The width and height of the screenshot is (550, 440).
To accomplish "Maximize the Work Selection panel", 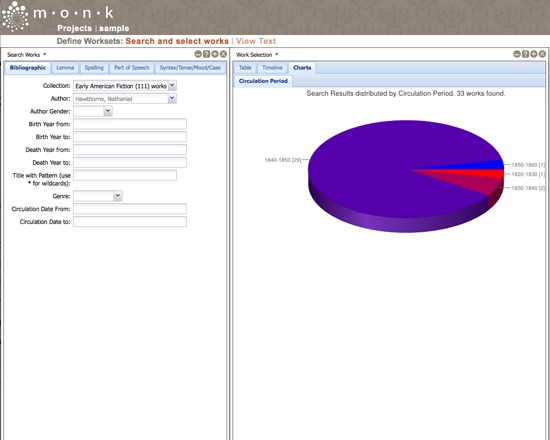I will coord(534,54).
